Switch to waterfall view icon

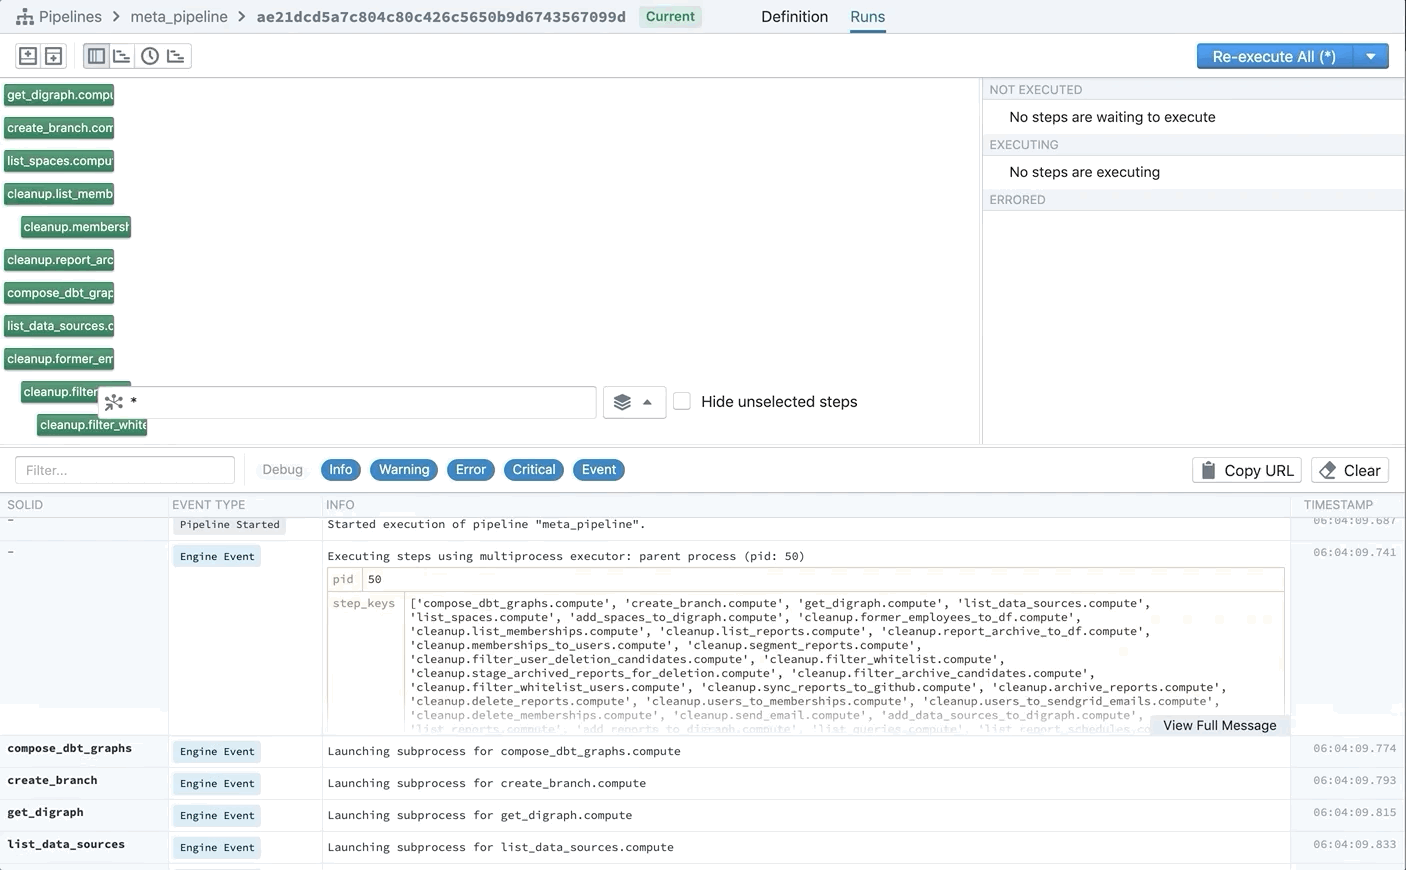[x=122, y=56]
